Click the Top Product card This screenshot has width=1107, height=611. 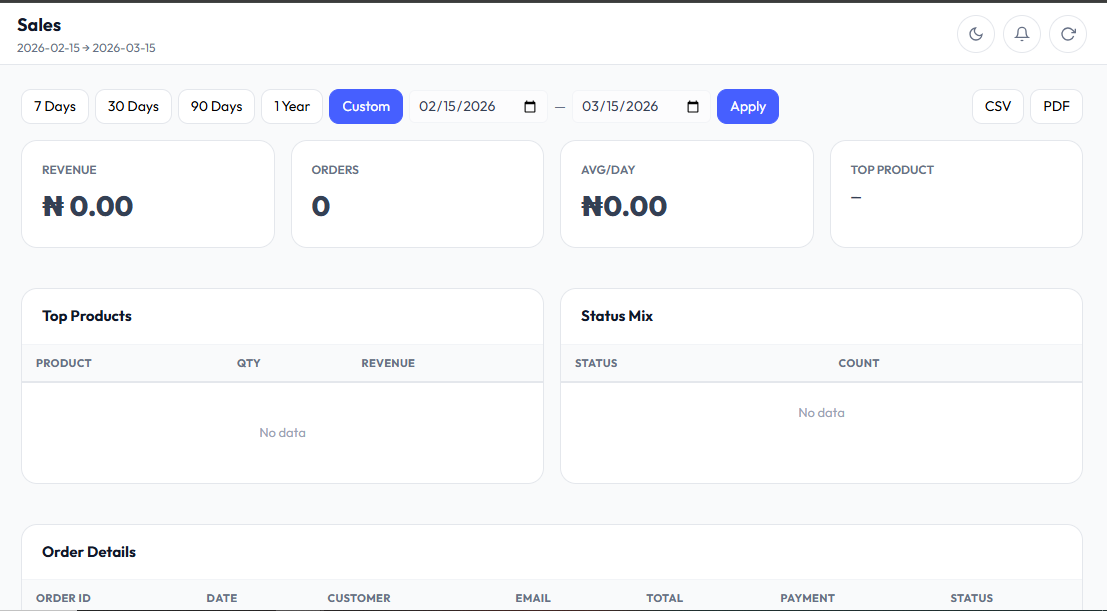click(x=956, y=194)
